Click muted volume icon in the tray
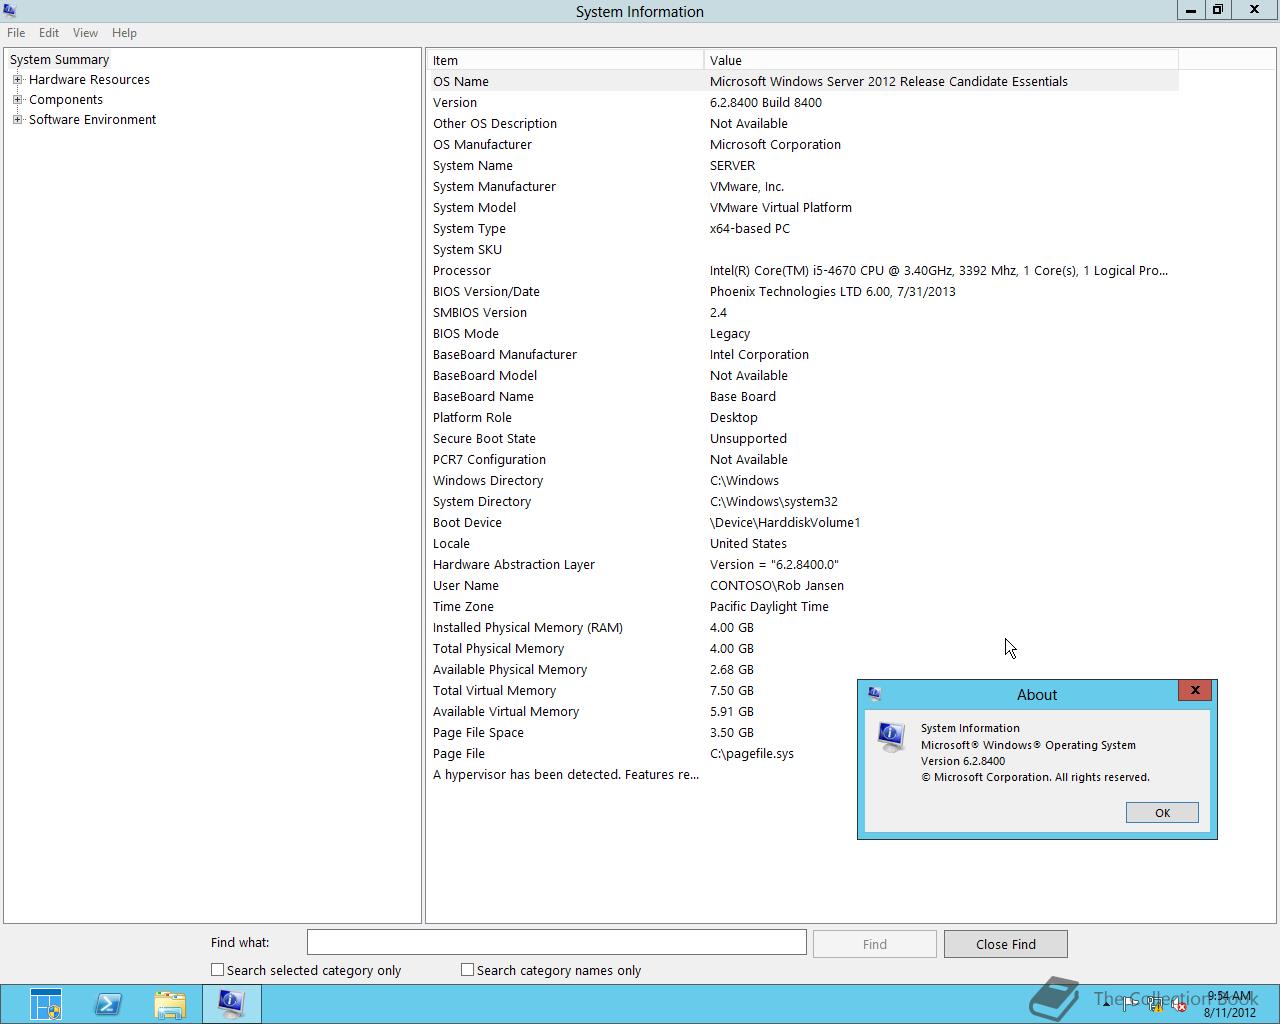1280x1024 pixels. click(x=1180, y=1005)
